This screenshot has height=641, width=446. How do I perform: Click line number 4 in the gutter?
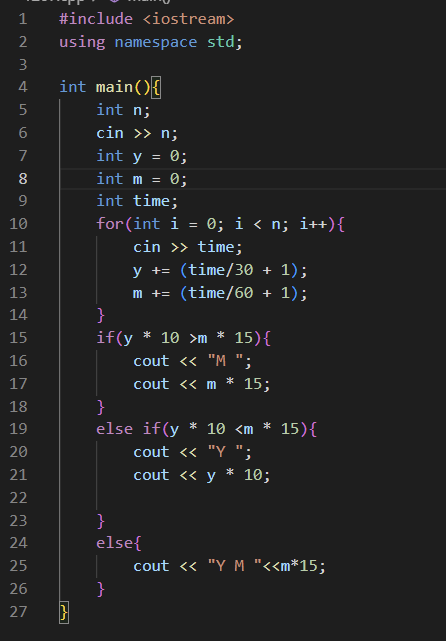(23, 87)
